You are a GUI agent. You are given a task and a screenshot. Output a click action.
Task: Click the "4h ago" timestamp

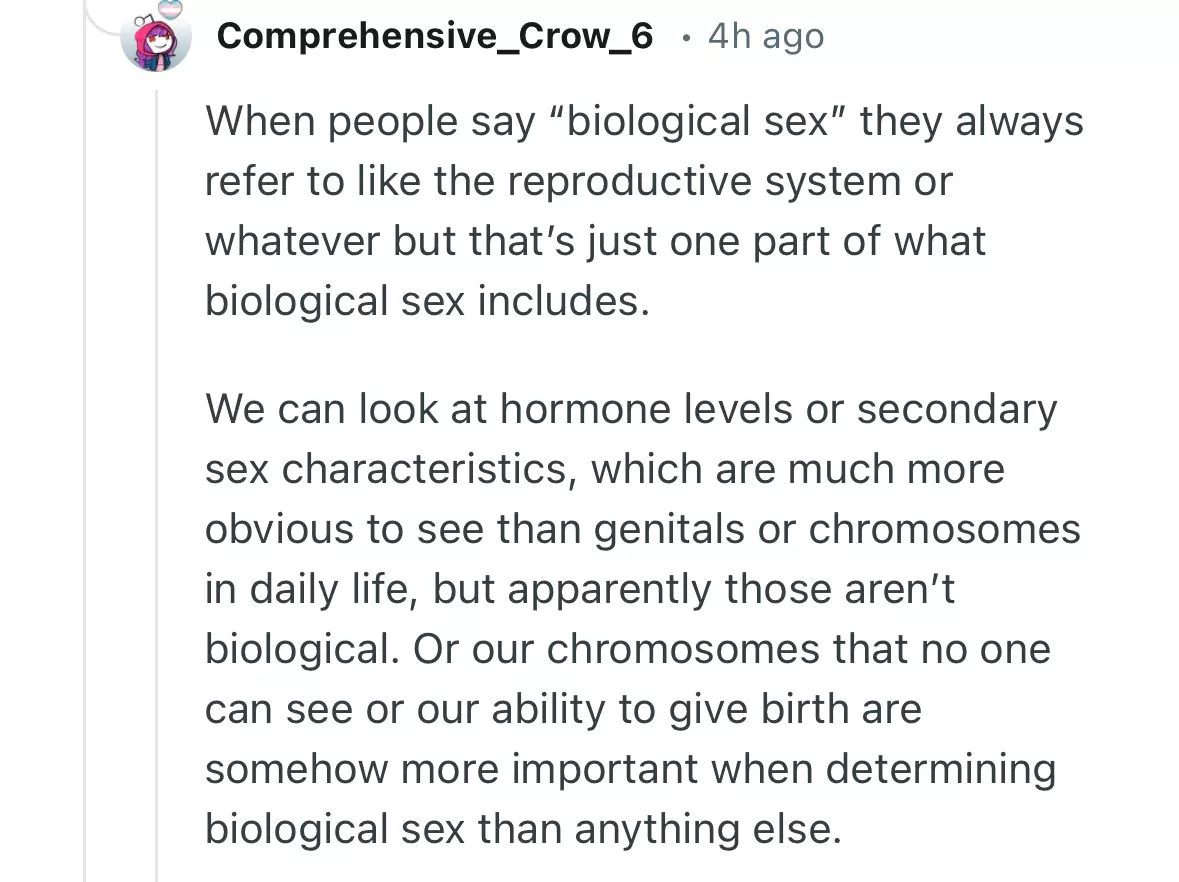pyautogui.click(x=765, y=37)
